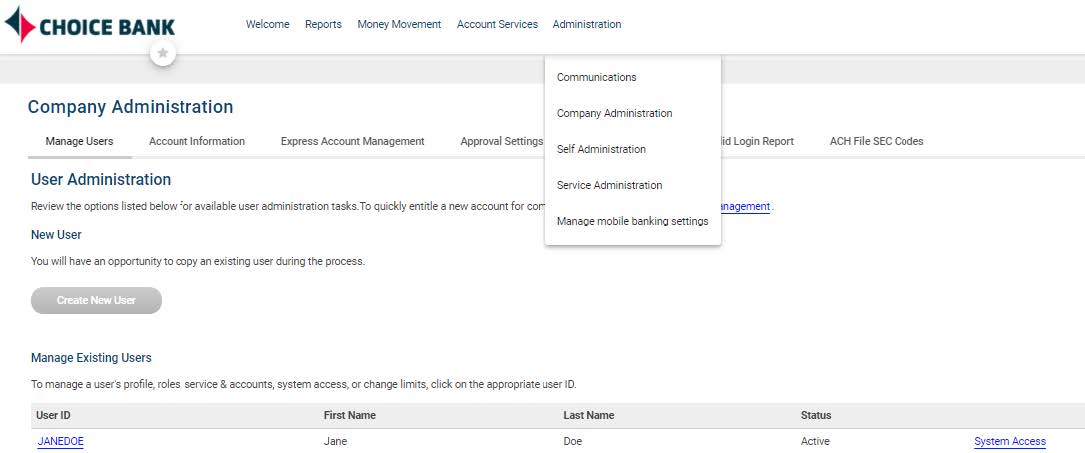The image size is (1085, 453).
Task: Open the Welcome menu
Action: [x=267, y=24]
